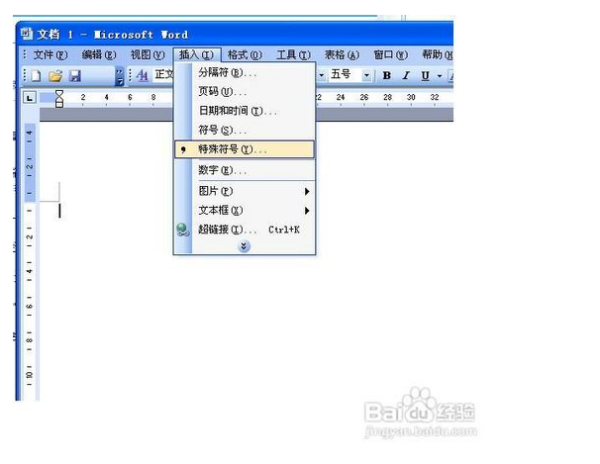Image resolution: width=600 pixels, height=464 pixels.
Task: Open the 窗口 (Window) menu
Action: (x=391, y=55)
